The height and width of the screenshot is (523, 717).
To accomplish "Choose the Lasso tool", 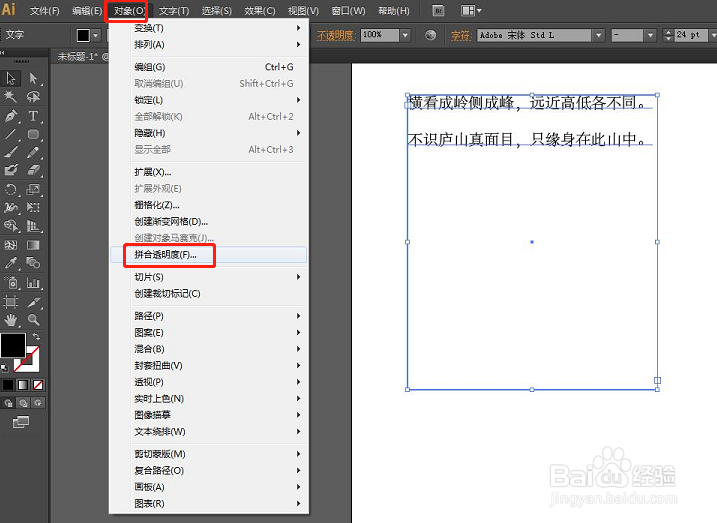I will [x=33, y=96].
